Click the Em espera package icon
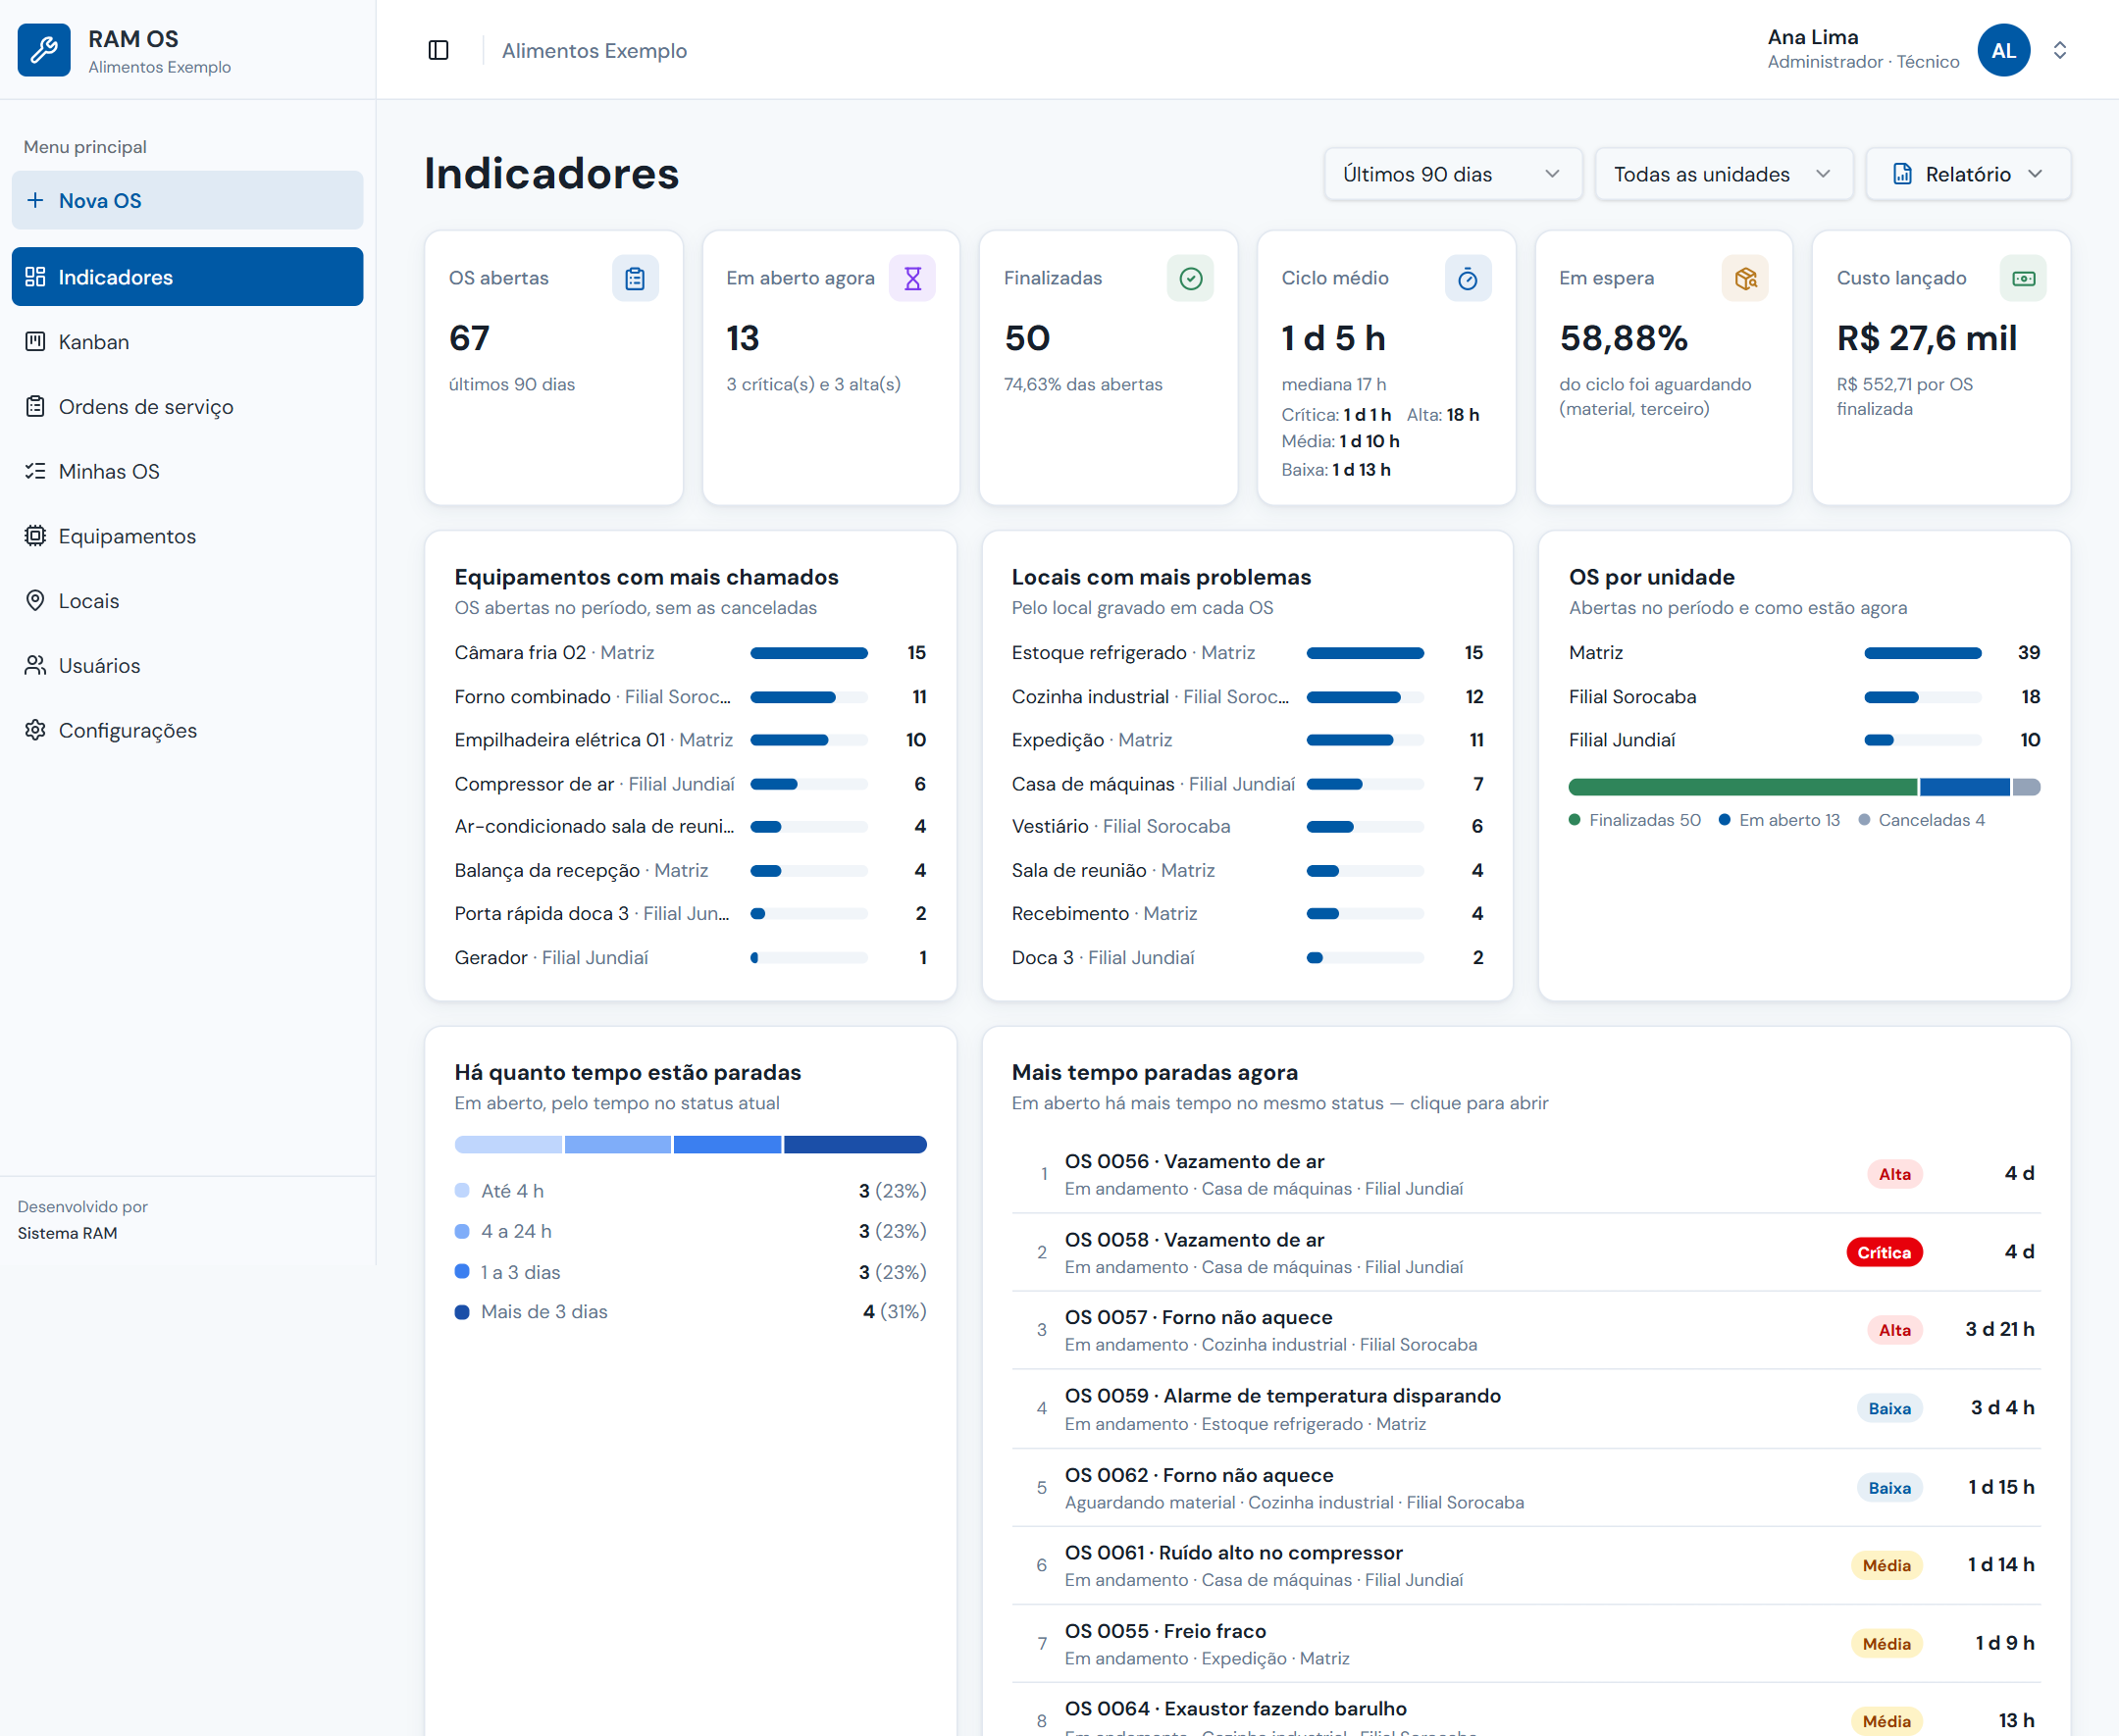This screenshot has width=2119, height=1736. 1745,278
